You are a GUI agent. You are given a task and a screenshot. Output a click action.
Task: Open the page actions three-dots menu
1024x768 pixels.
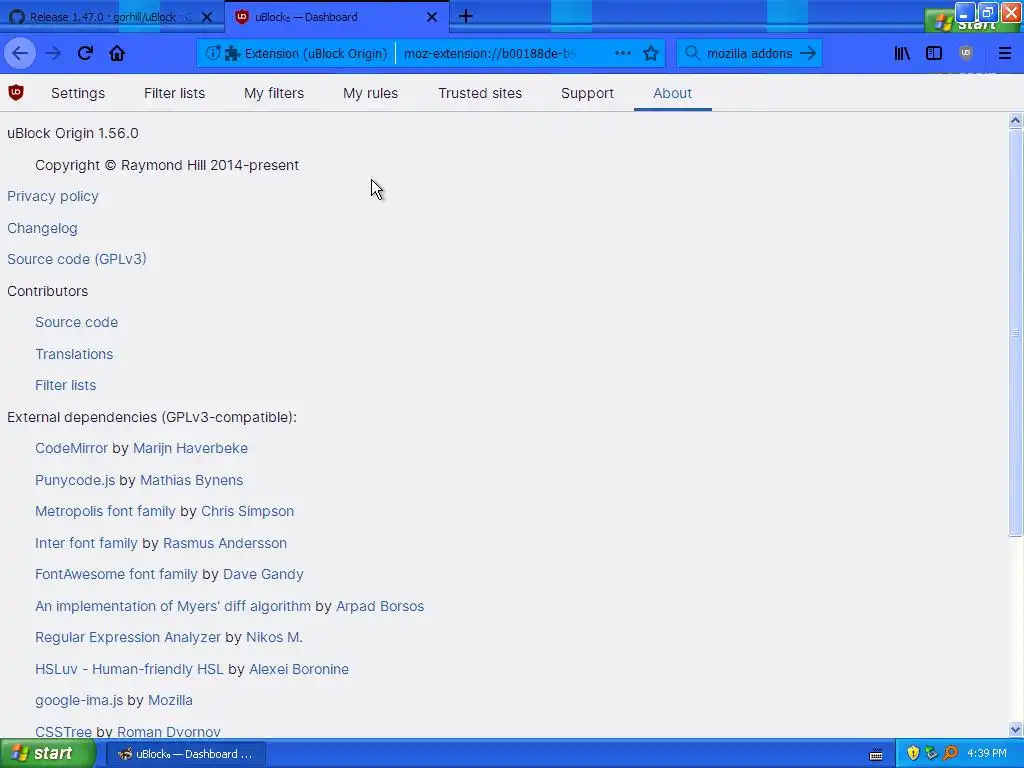tap(623, 53)
